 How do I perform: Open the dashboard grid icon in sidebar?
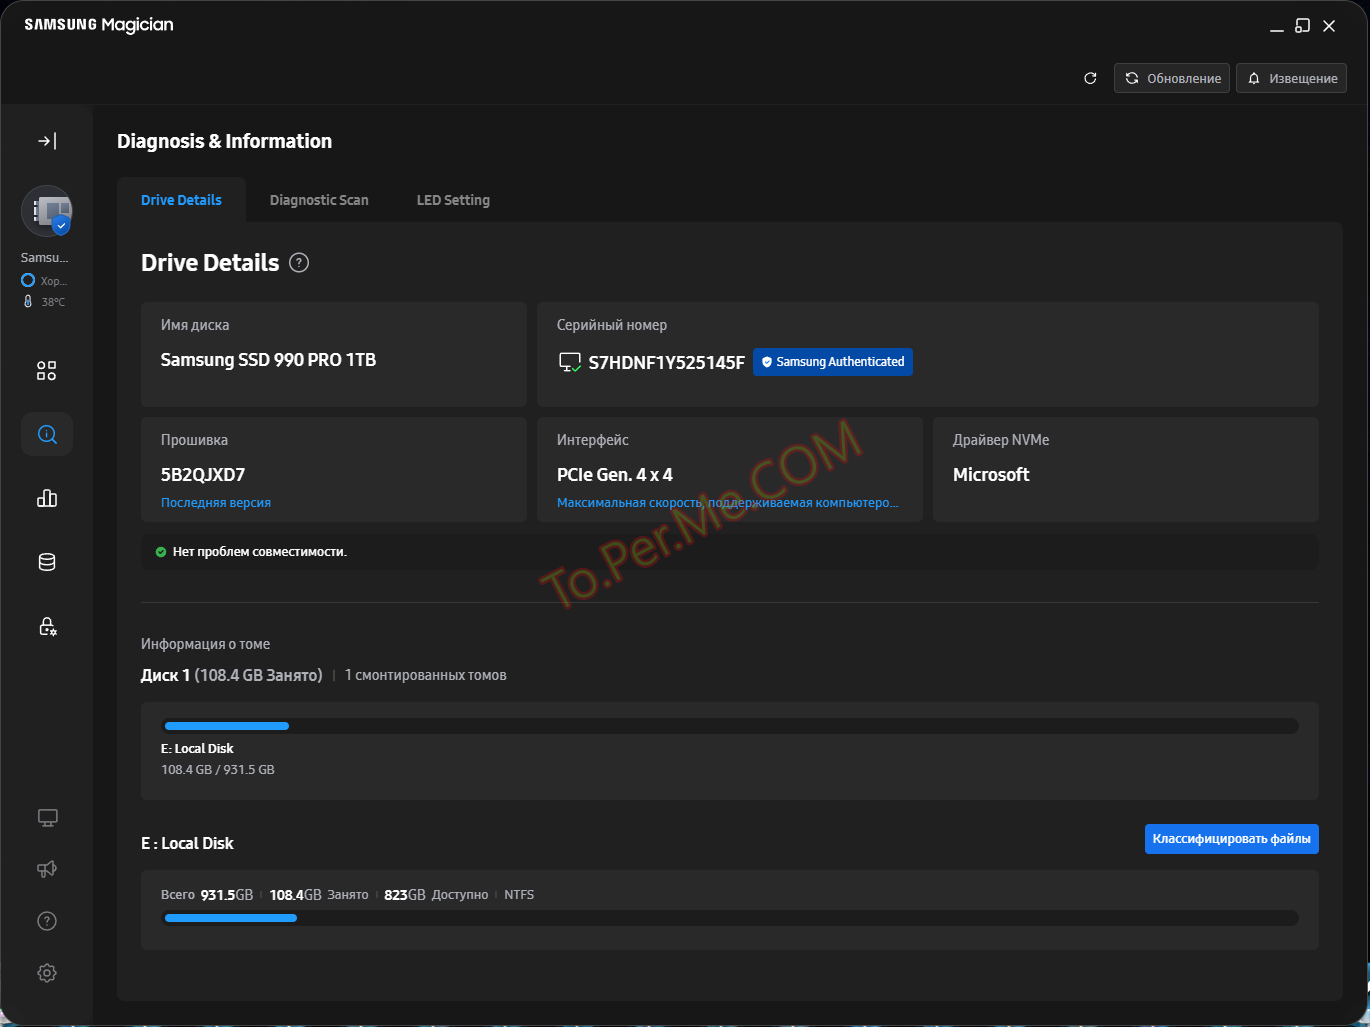47,371
